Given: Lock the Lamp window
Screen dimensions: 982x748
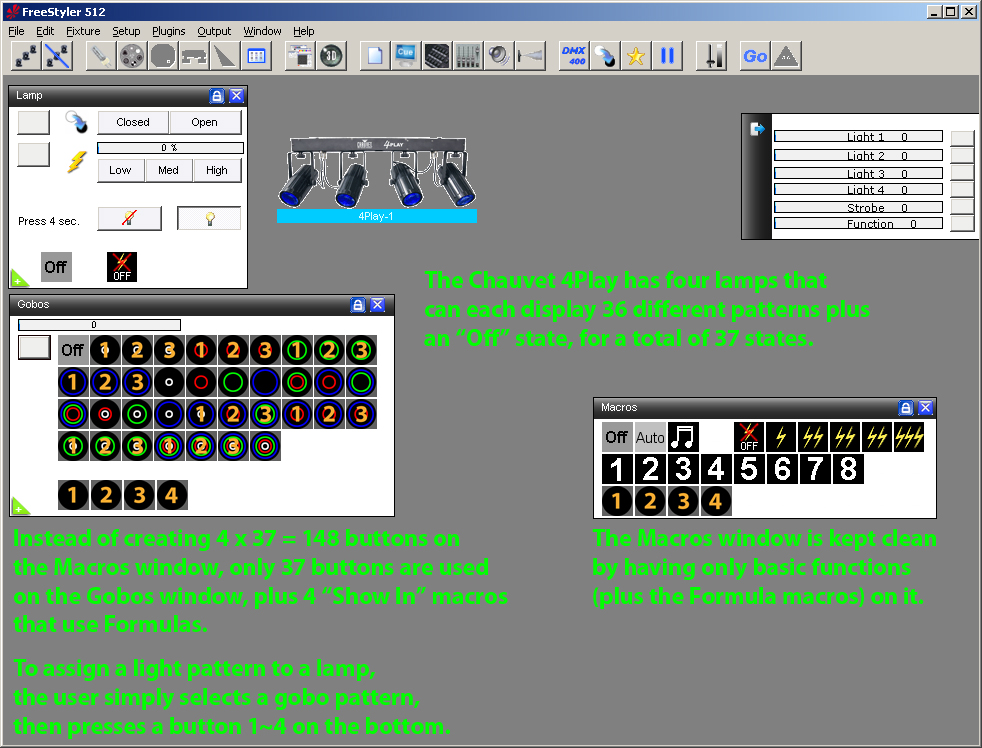Looking at the screenshot, I should (x=217, y=95).
